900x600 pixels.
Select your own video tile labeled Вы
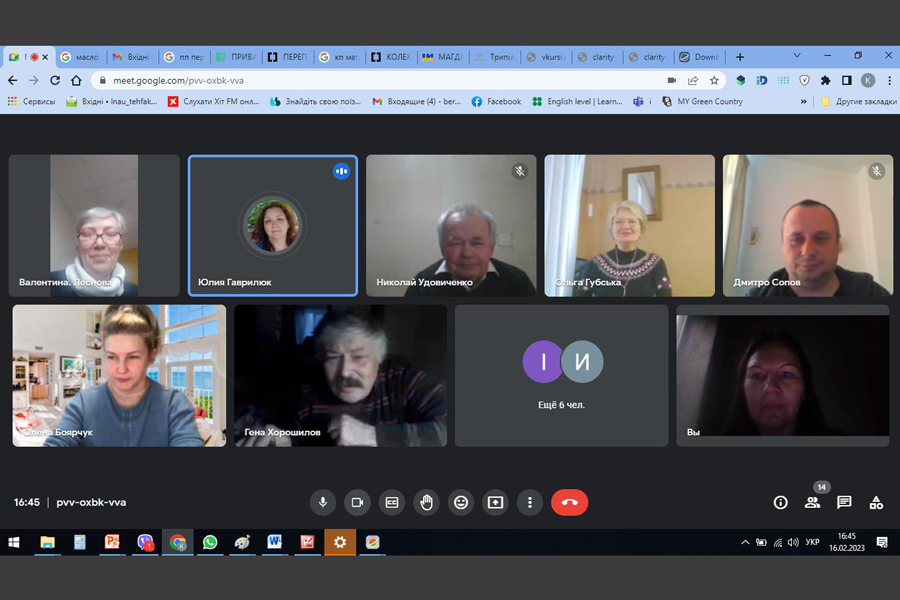pyautogui.click(x=783, y=376)
